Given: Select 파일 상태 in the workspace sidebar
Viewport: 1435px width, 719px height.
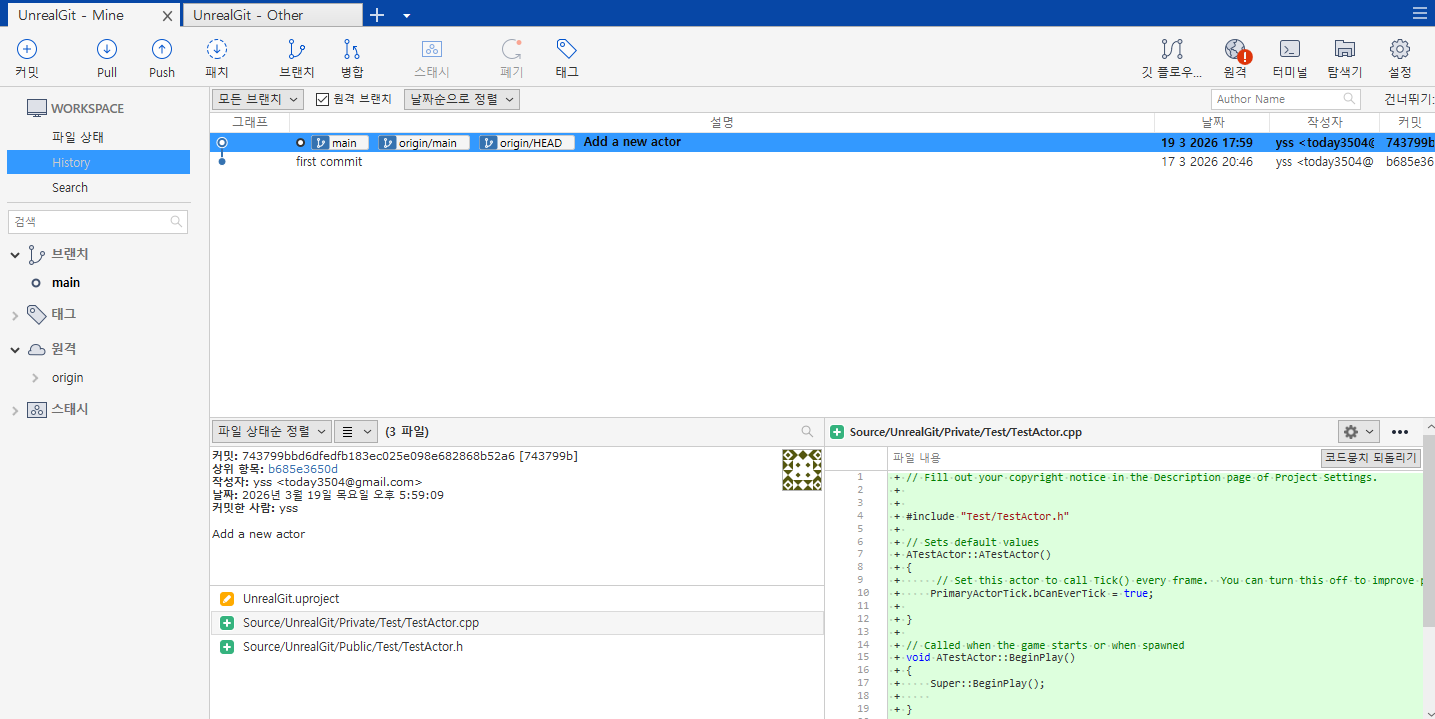Looking at the screenshot, I should point(78,137).
